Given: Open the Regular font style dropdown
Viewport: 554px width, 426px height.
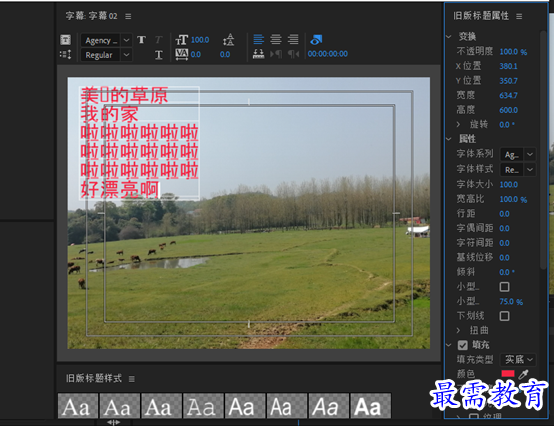Looking at the screenshot, I should tap(106, 55).
